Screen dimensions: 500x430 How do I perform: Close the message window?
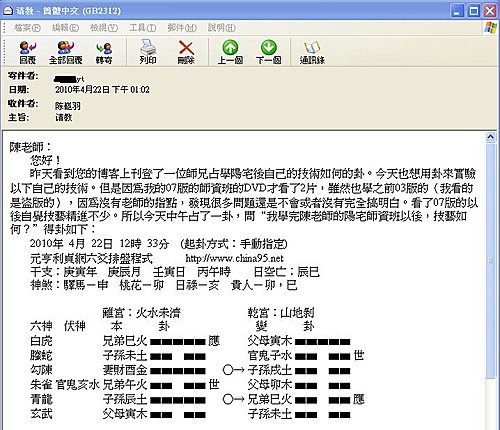point(490,11)
